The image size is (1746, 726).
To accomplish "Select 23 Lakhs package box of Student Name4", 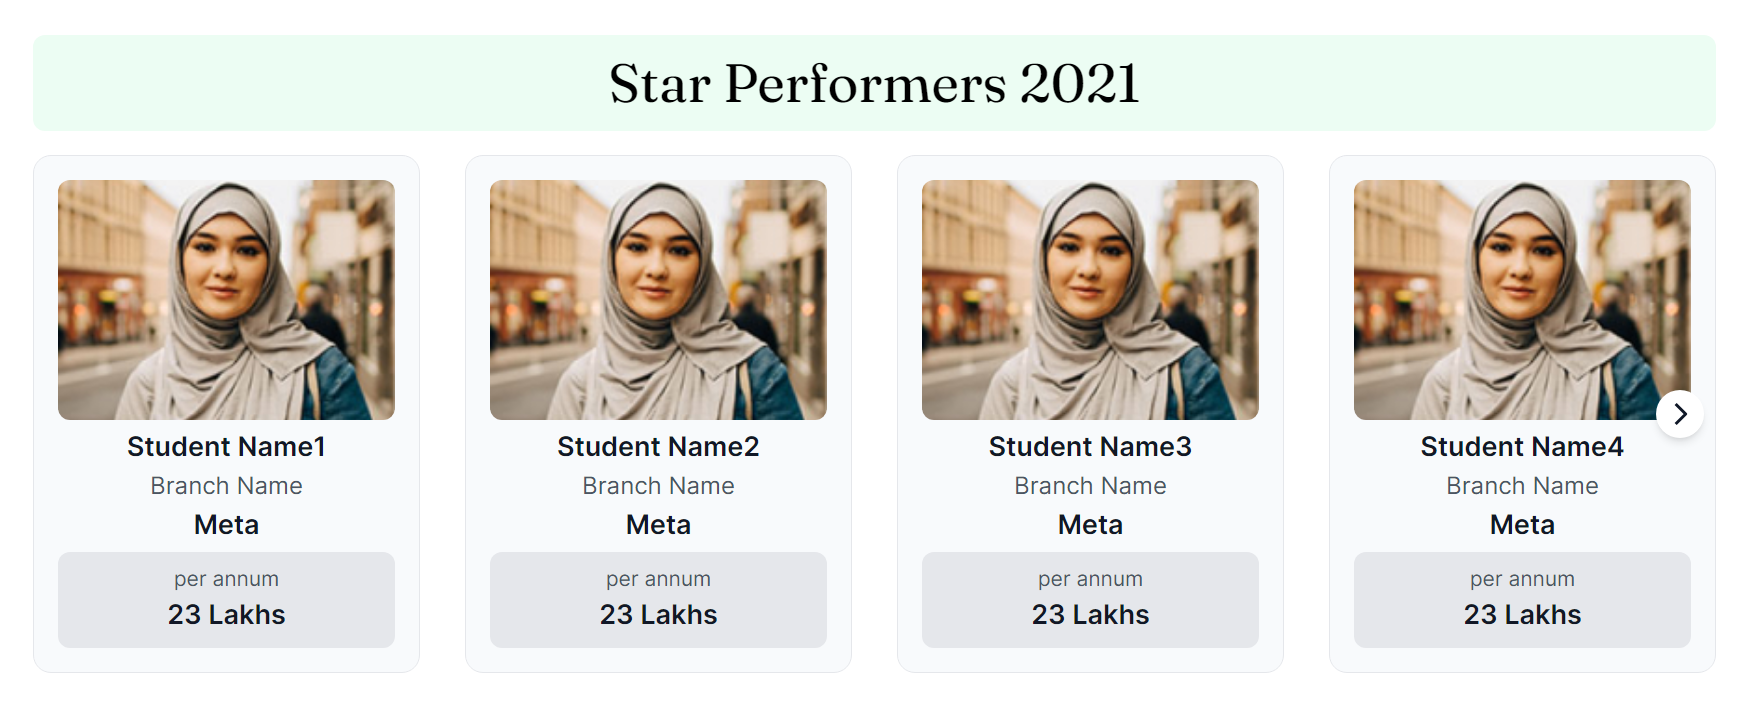I will [1522, 600].
